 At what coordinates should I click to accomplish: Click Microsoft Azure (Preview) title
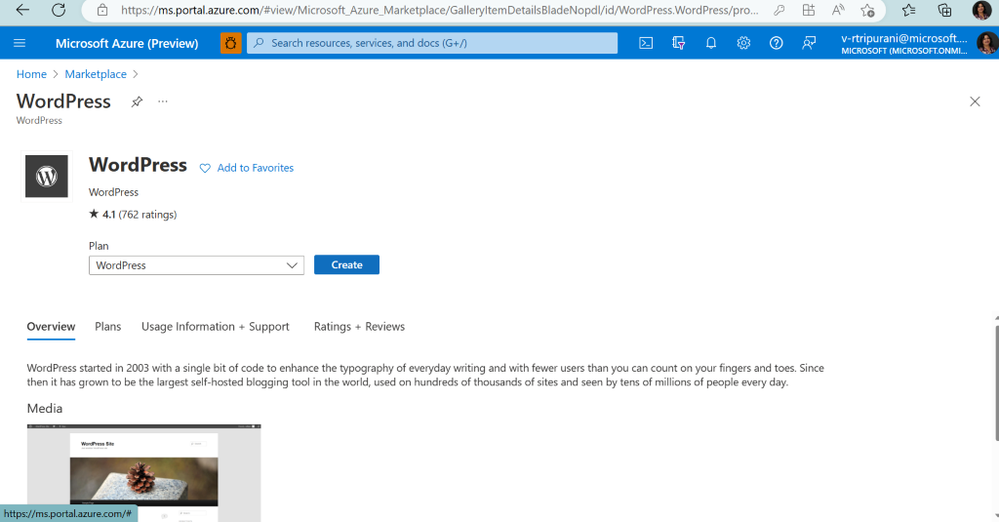coord(127,43)
